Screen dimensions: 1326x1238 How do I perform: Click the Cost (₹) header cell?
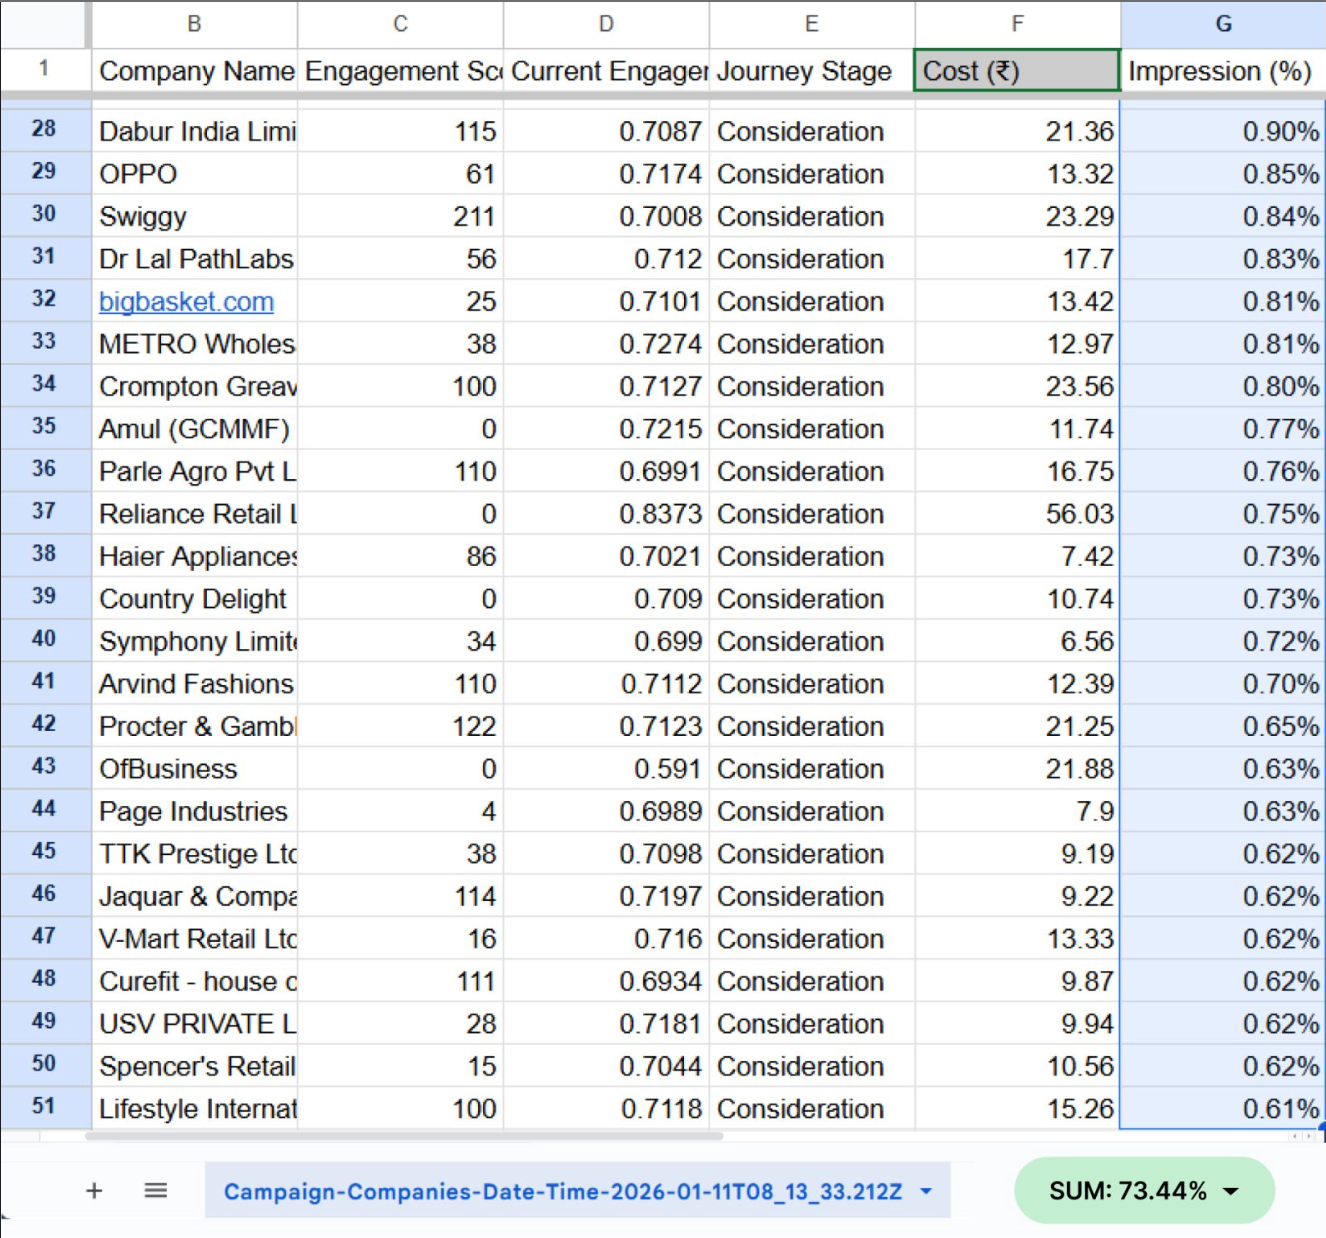pyautogui.click(x=1016, y=71)
